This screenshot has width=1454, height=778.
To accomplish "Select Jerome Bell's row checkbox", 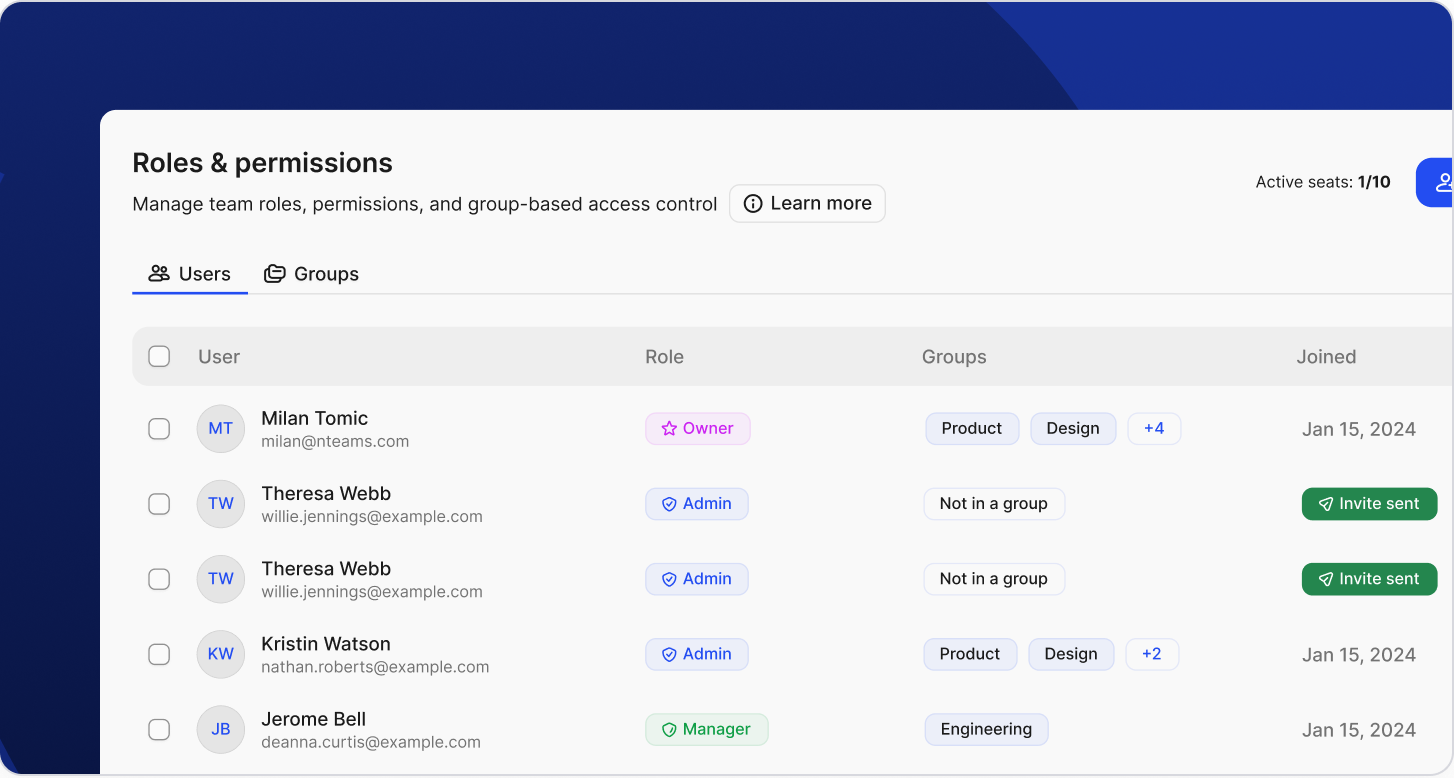I will point(159,730).
